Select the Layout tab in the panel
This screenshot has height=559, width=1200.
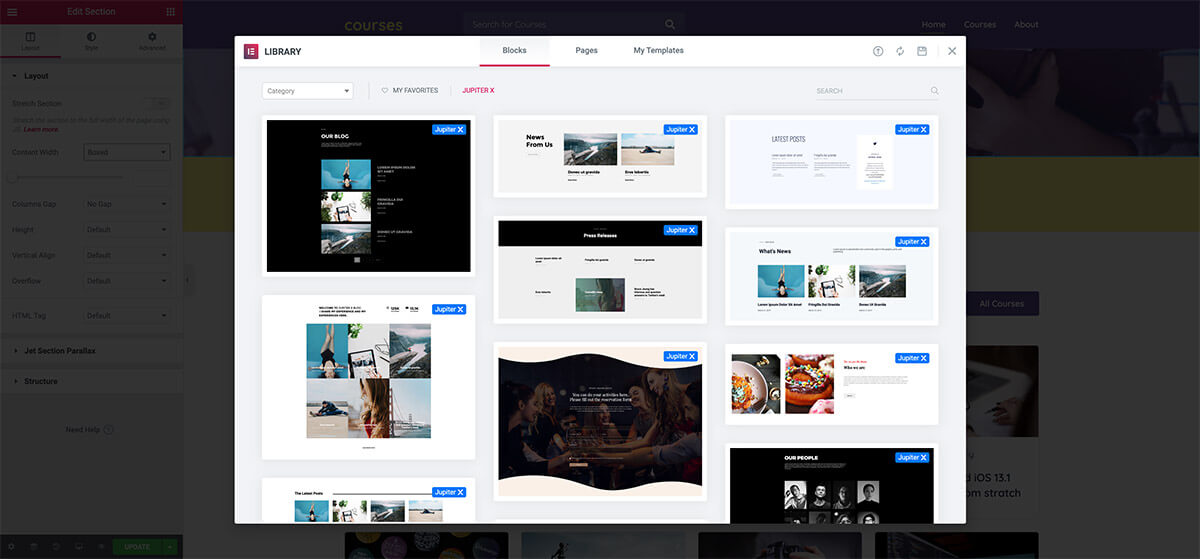[30, 42]
